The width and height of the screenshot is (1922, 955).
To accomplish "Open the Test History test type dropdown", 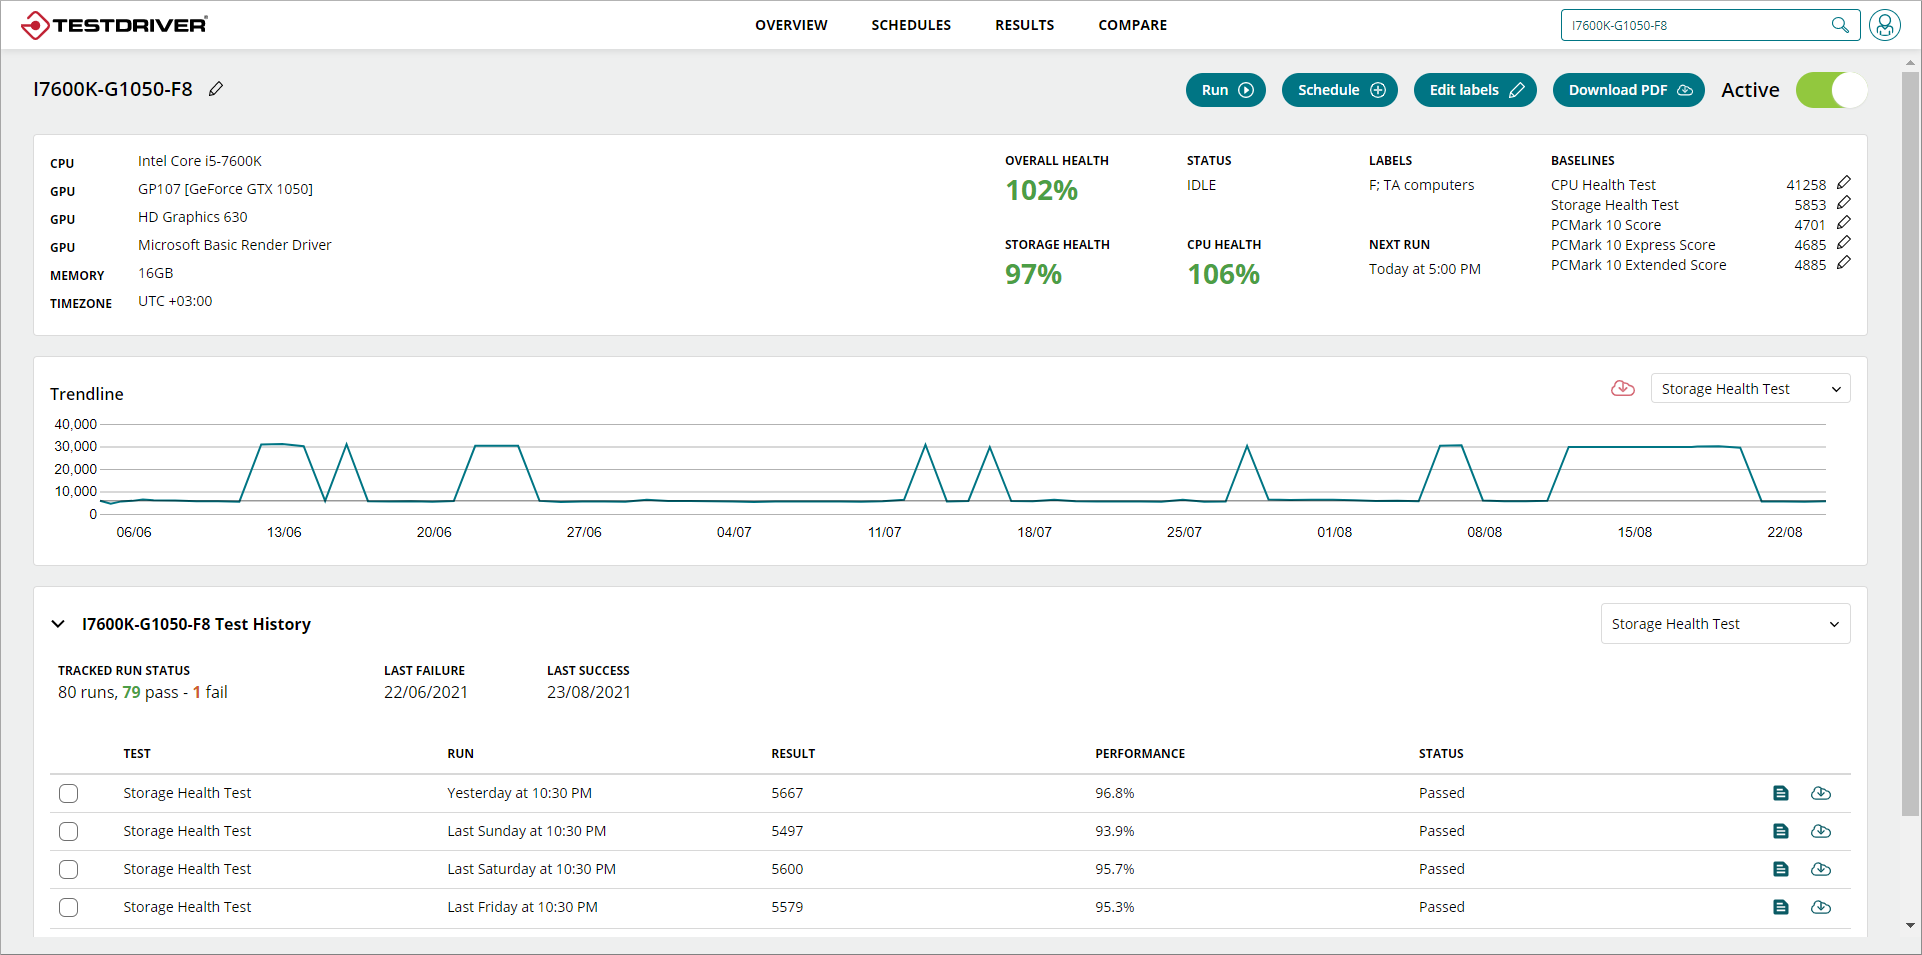I will 1724,624.
